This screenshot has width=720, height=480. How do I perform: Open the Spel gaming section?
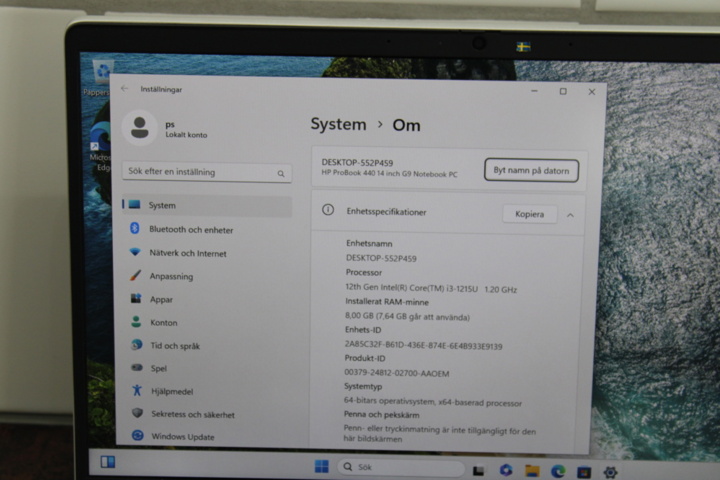coord(207,368)
